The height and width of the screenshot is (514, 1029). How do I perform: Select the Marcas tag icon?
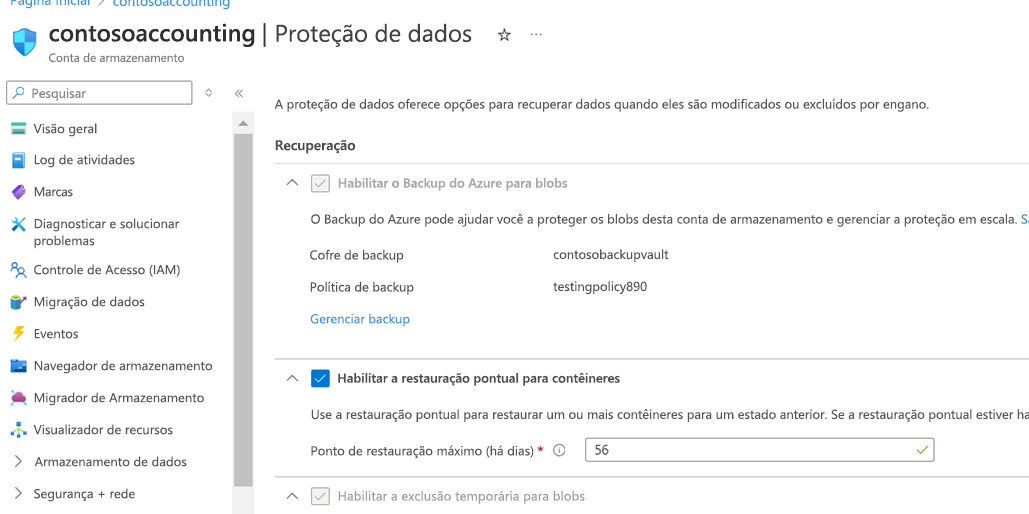click(18, 192)
